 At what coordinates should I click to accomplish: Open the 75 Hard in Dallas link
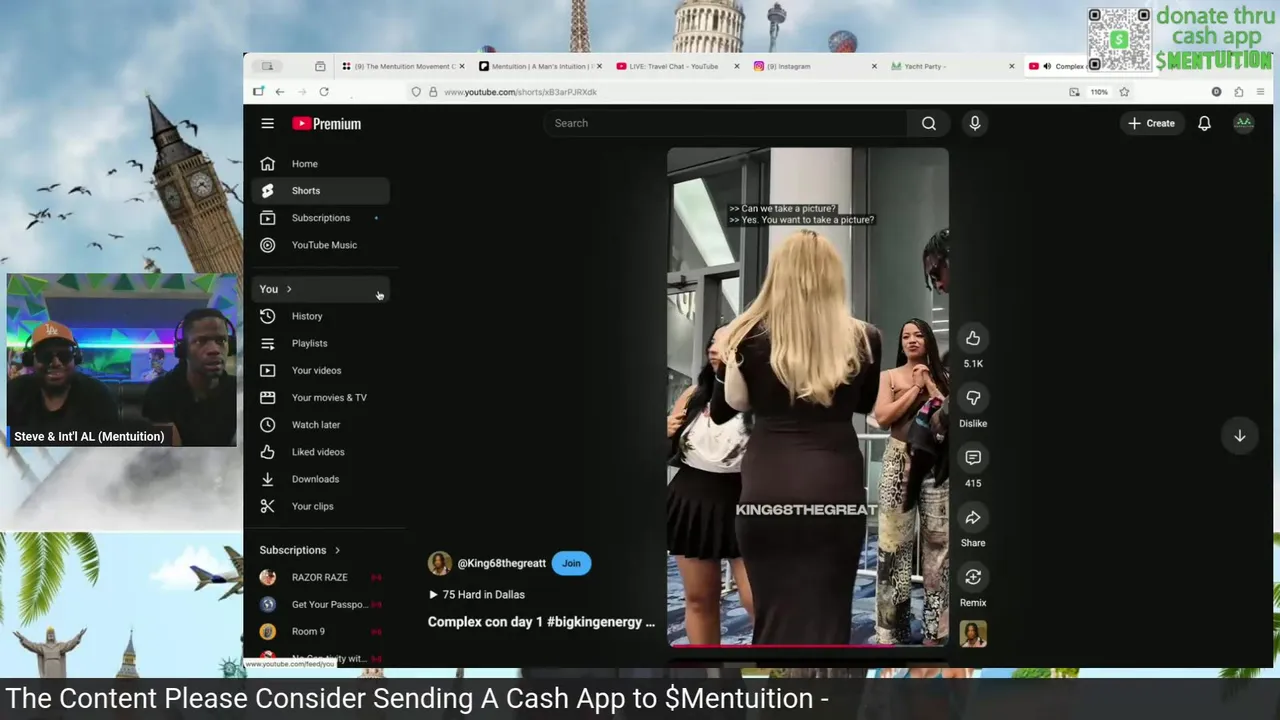tap(477, 594)
